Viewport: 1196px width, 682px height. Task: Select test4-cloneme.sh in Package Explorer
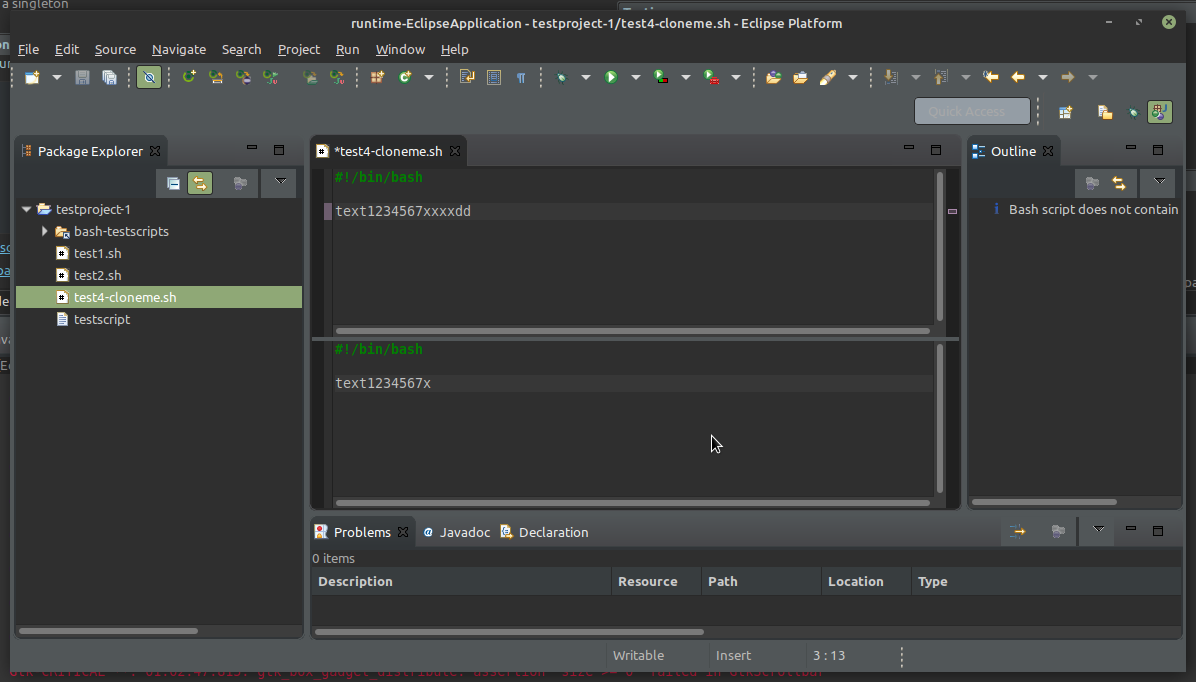click(x=159, y=298)
